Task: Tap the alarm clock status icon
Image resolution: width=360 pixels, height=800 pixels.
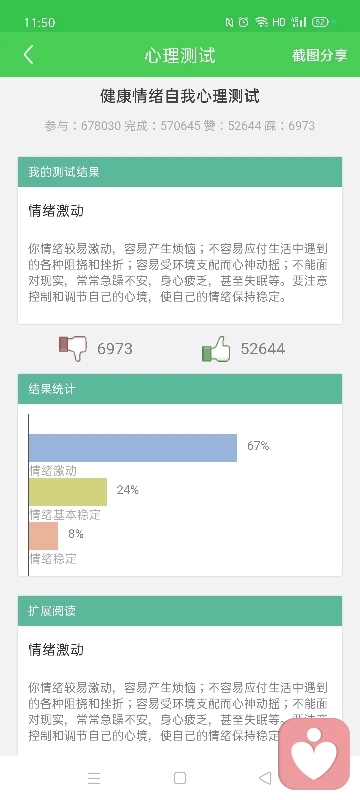Action: [x=244, y=22]
